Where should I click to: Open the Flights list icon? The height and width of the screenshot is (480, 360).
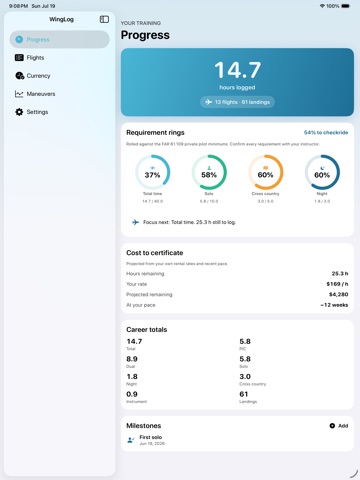(x=19, y=58)
